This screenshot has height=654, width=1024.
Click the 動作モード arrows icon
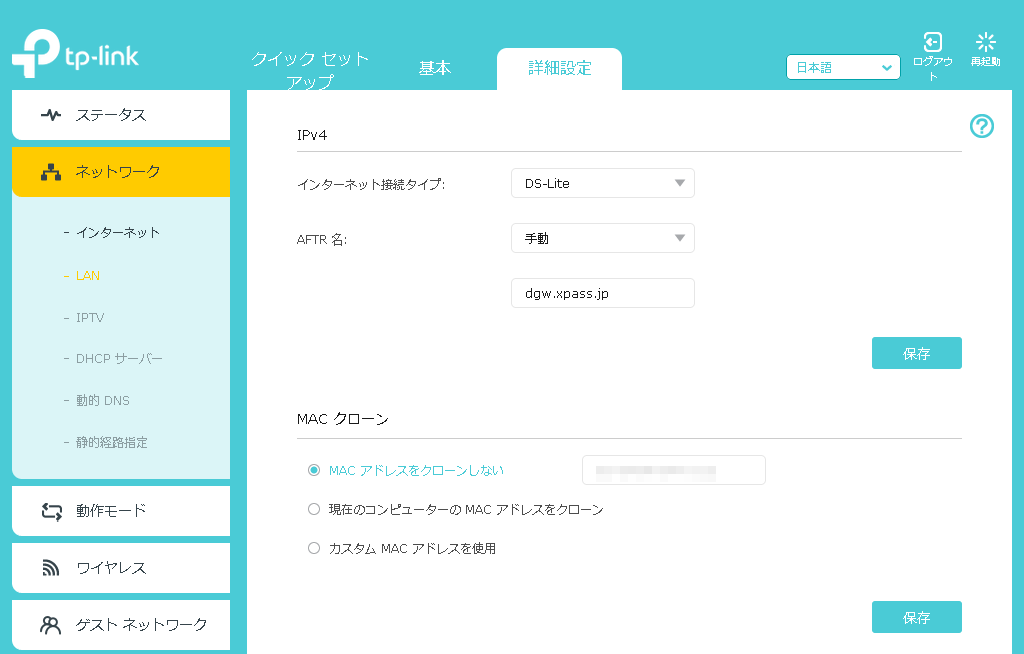pos(51,511)
